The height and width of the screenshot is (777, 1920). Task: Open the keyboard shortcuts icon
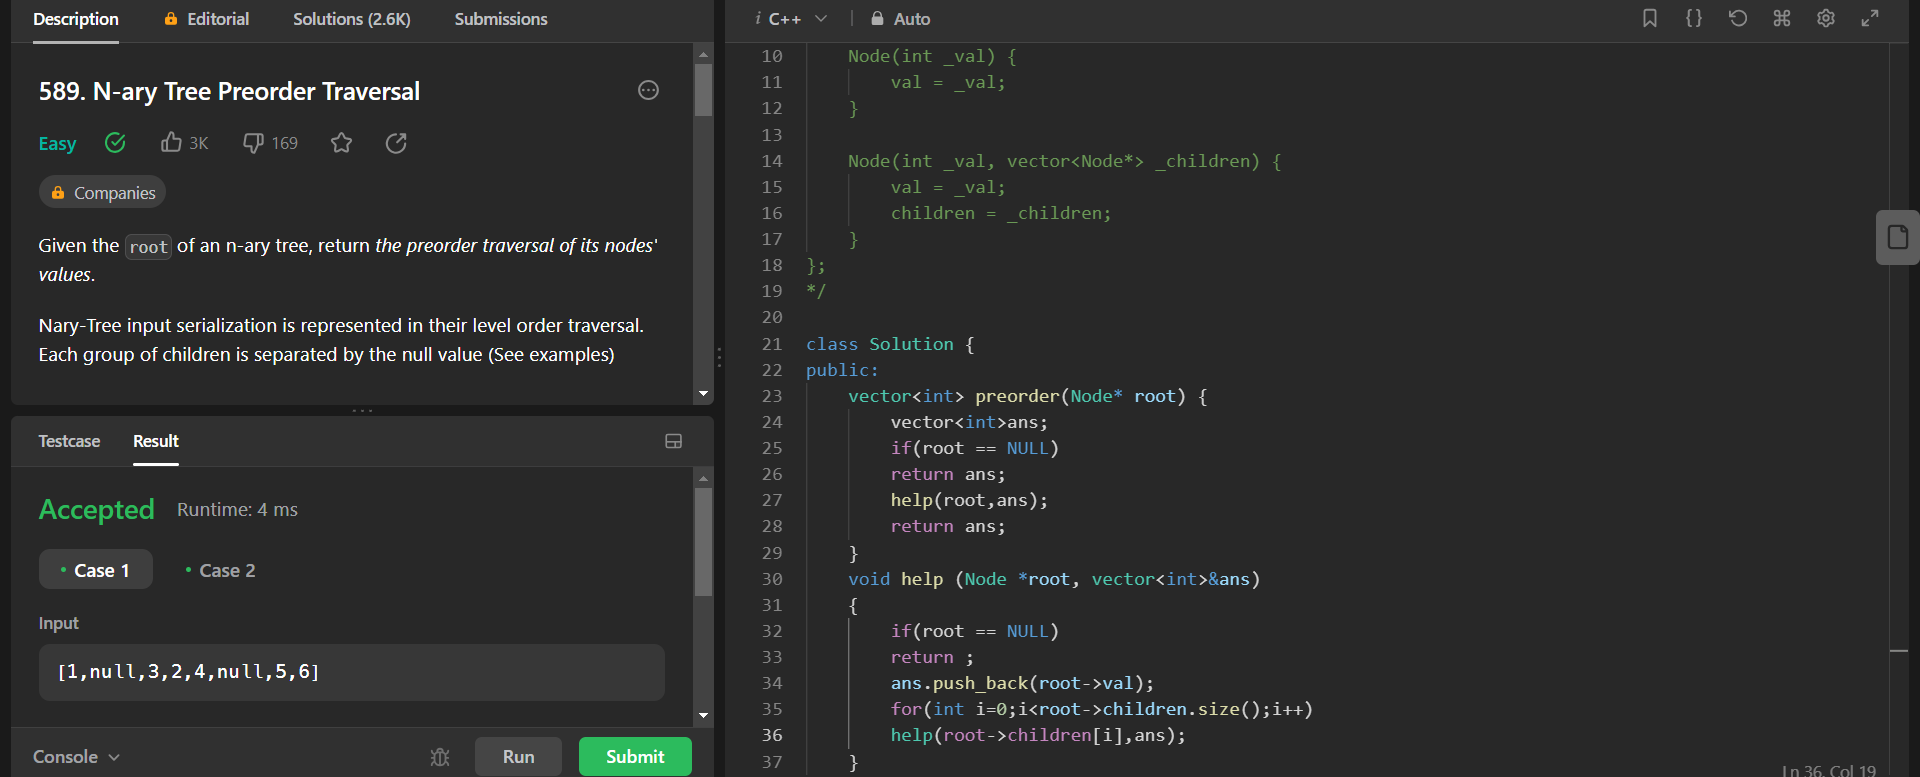[1782, 18]
